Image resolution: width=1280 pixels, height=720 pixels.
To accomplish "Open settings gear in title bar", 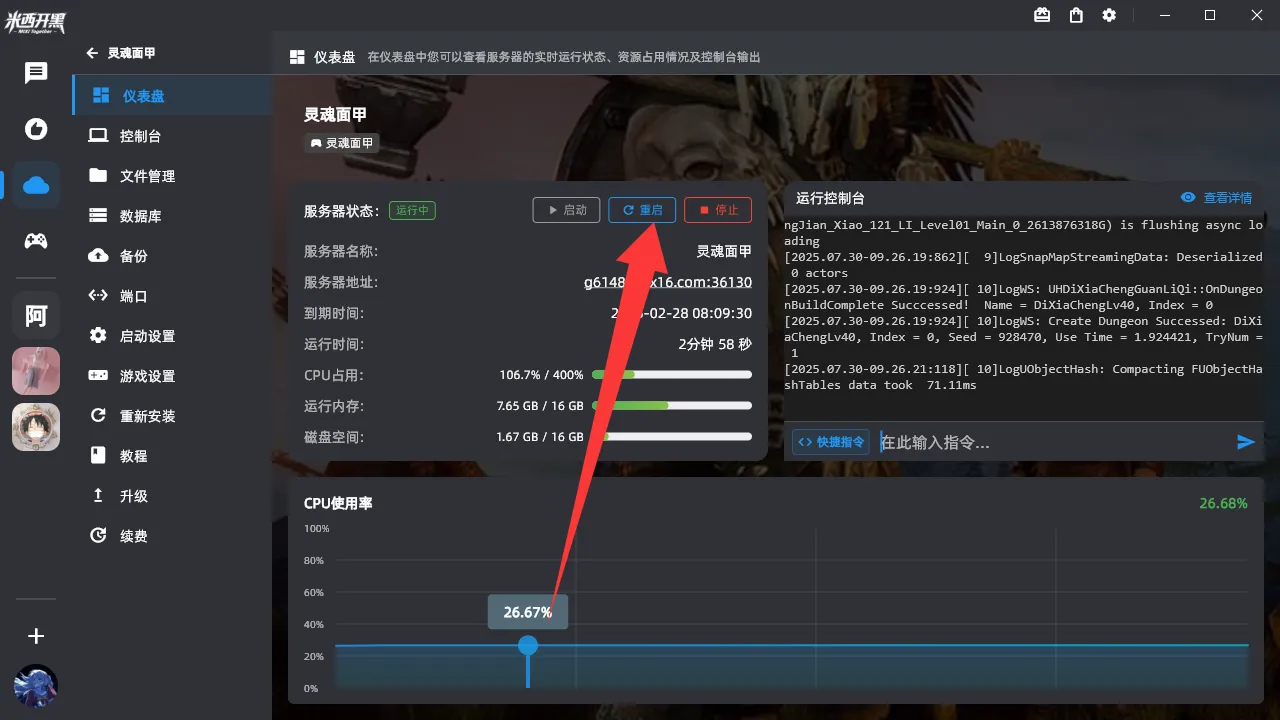I will click(1109, 15).
